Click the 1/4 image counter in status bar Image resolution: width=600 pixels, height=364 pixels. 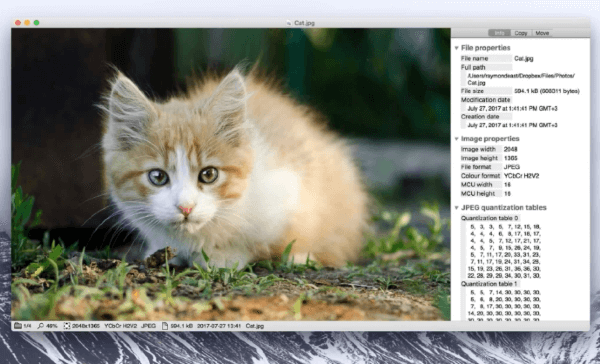(27, 326)
